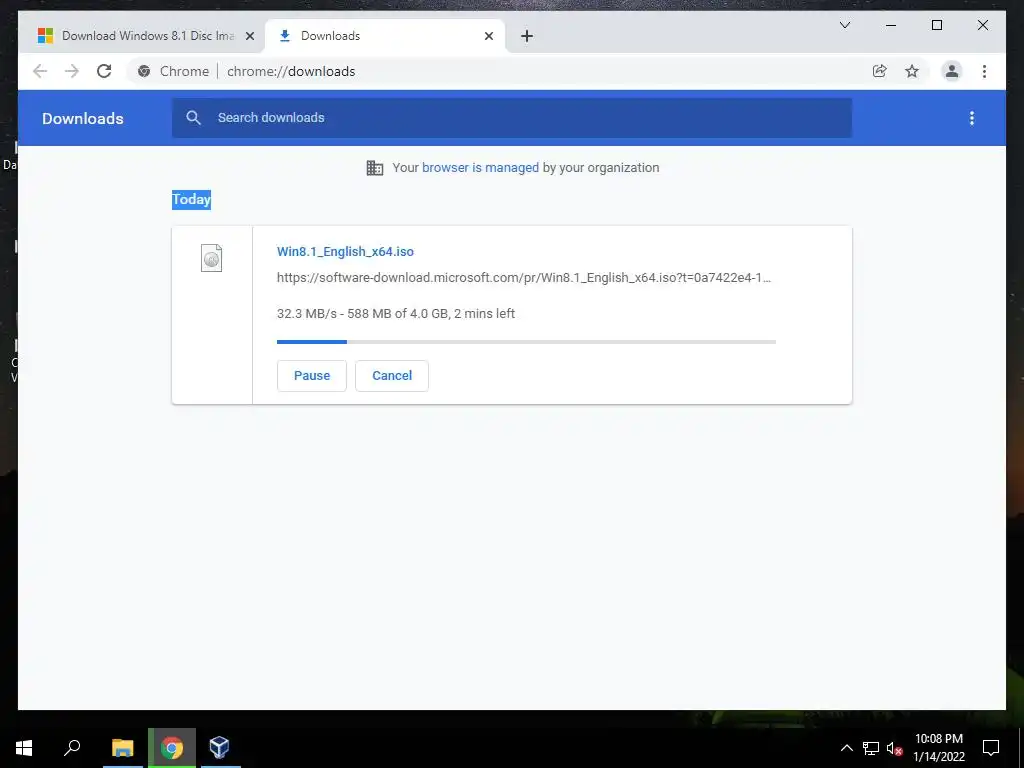This screenshot has width=1024, height=768.
Task: Click the highlighted Today heading
Action: (x=191, y=199)
